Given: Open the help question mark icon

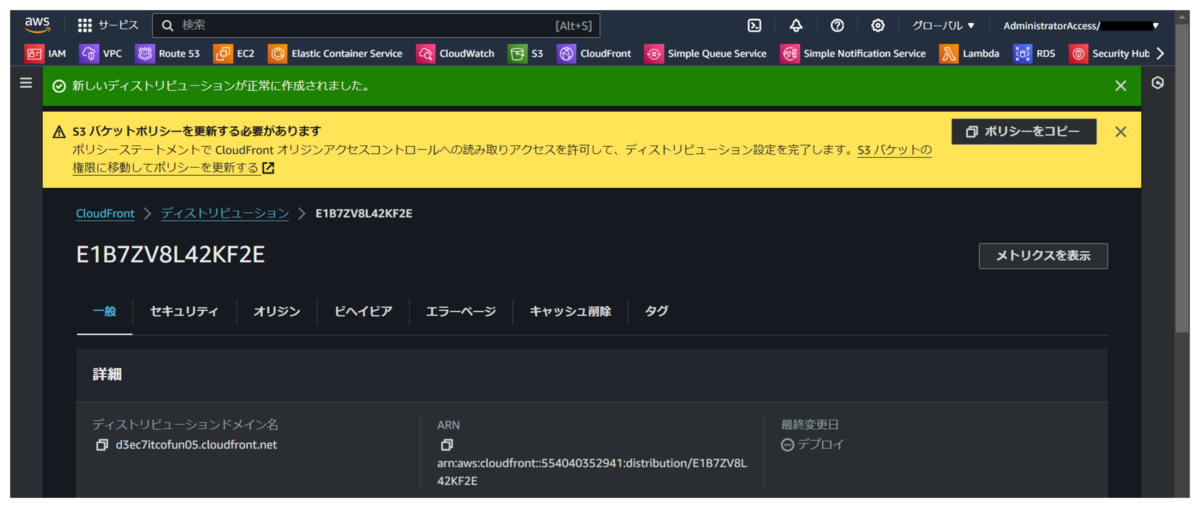Looking at the screenshot, I should [x=837, y=26].
